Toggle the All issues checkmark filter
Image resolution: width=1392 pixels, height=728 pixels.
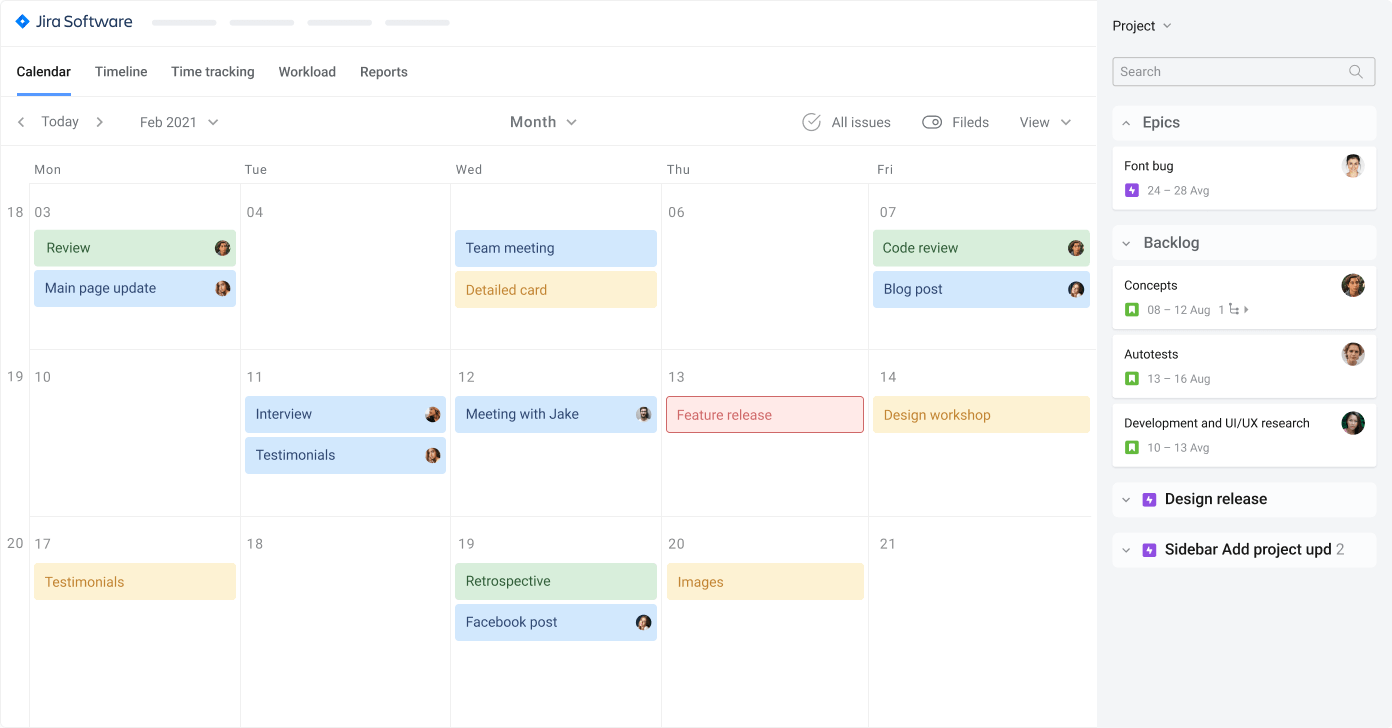tap(811, 121)
